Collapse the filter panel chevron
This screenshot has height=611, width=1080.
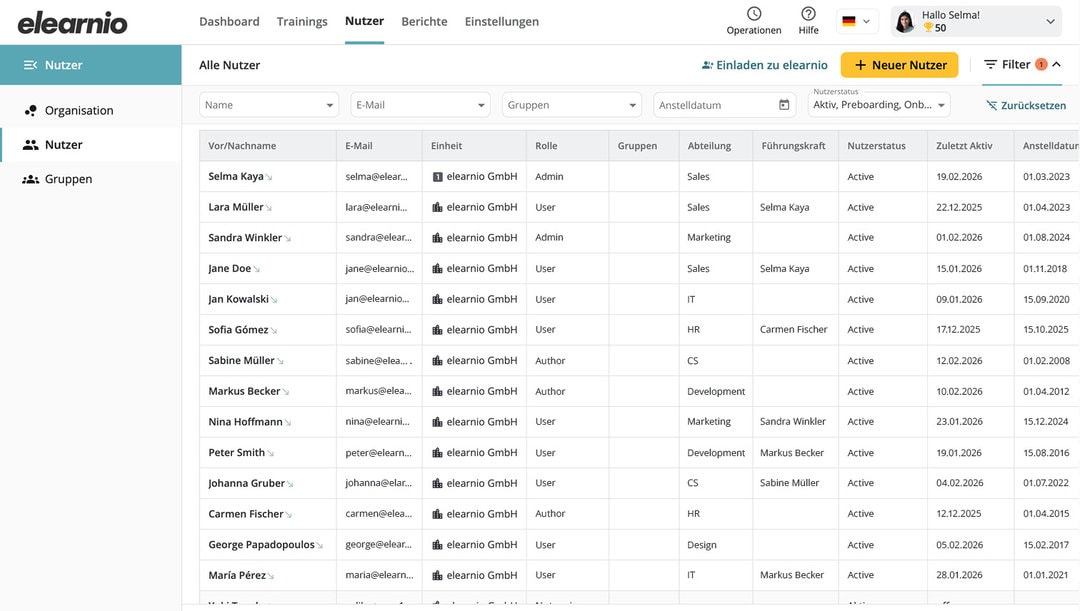point(1057,64)
